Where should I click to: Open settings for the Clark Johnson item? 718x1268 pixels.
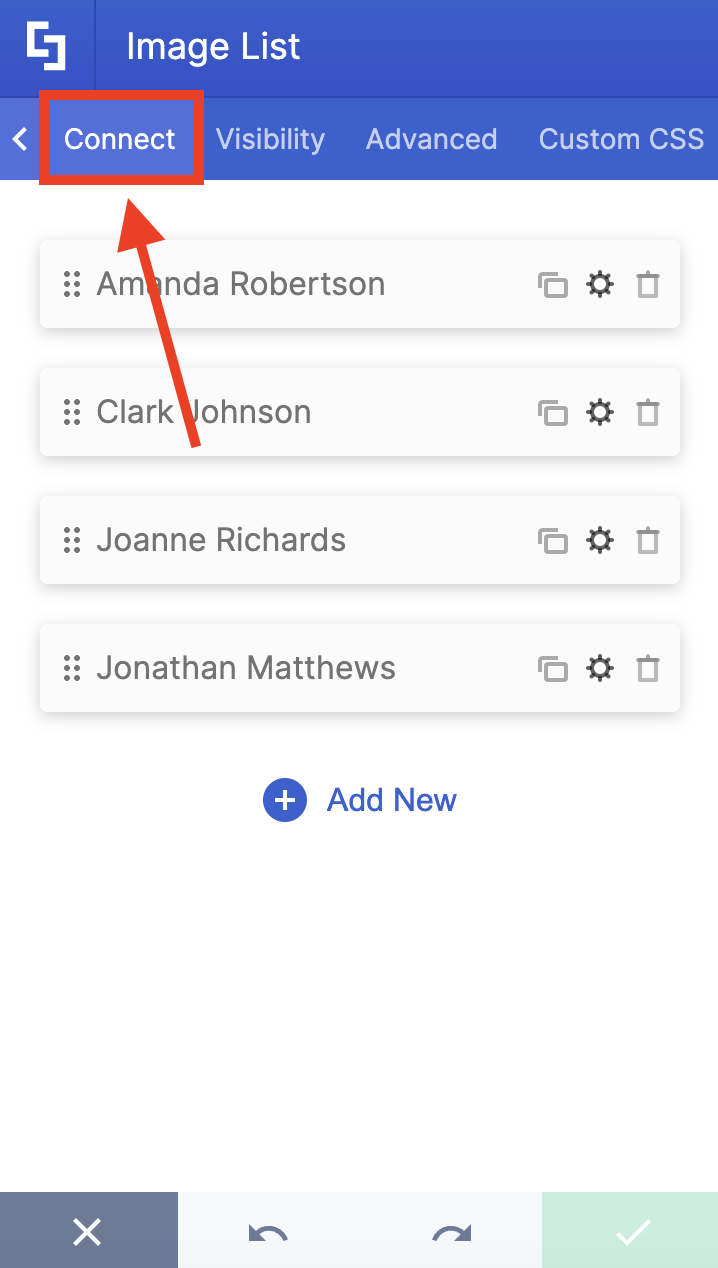(600, 412)
